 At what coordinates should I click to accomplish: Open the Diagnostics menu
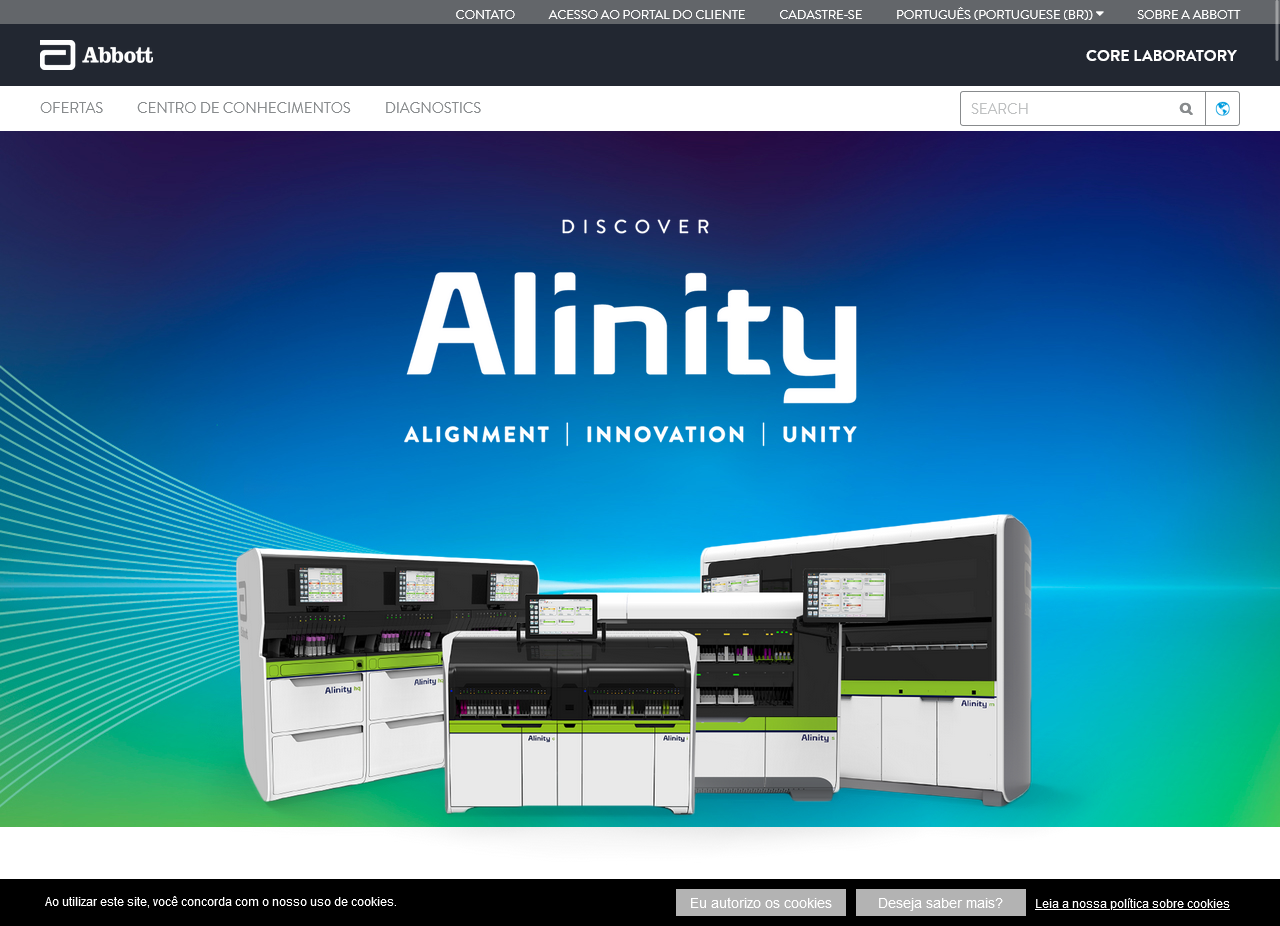pos(433,108)
